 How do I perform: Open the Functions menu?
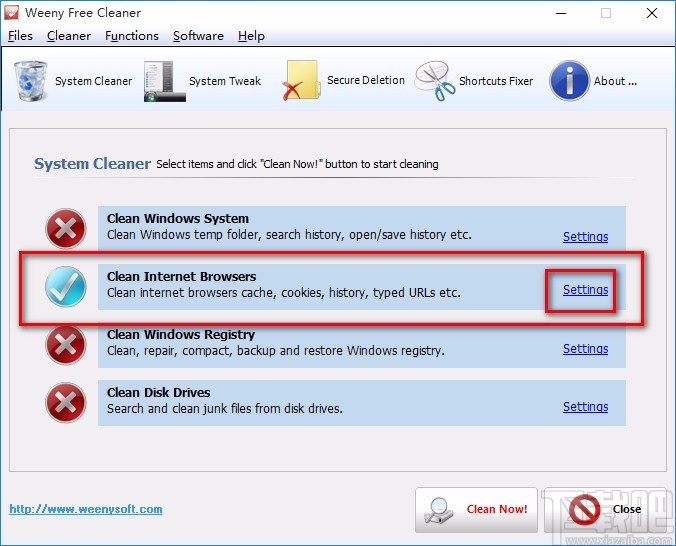(x=132, y=36)
